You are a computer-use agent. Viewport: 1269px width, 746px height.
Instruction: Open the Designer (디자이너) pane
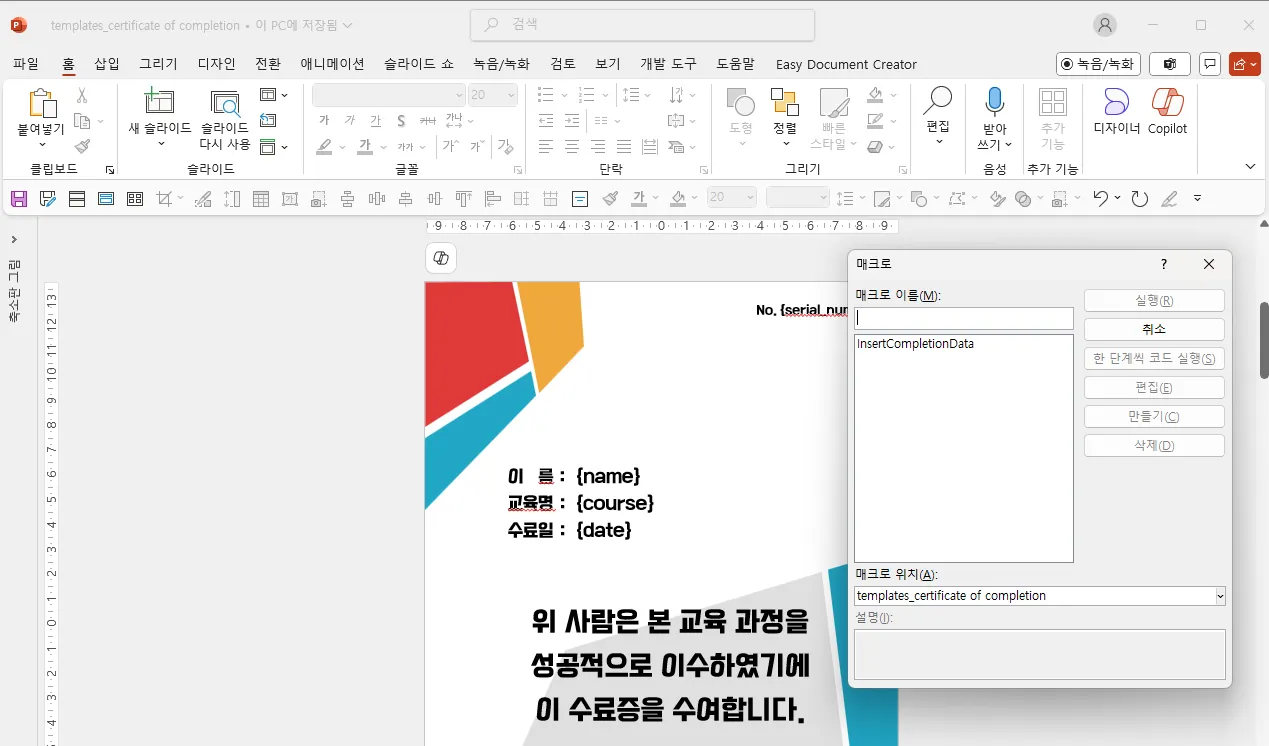point(1116,104)
